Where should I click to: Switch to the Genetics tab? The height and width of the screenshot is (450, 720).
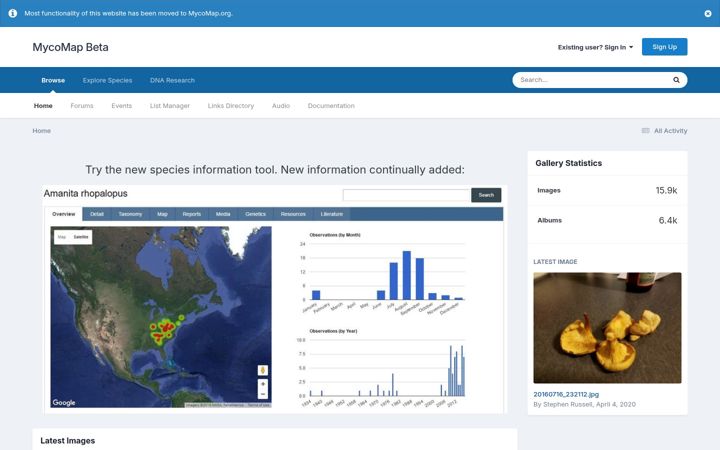(x=255, y=214)
